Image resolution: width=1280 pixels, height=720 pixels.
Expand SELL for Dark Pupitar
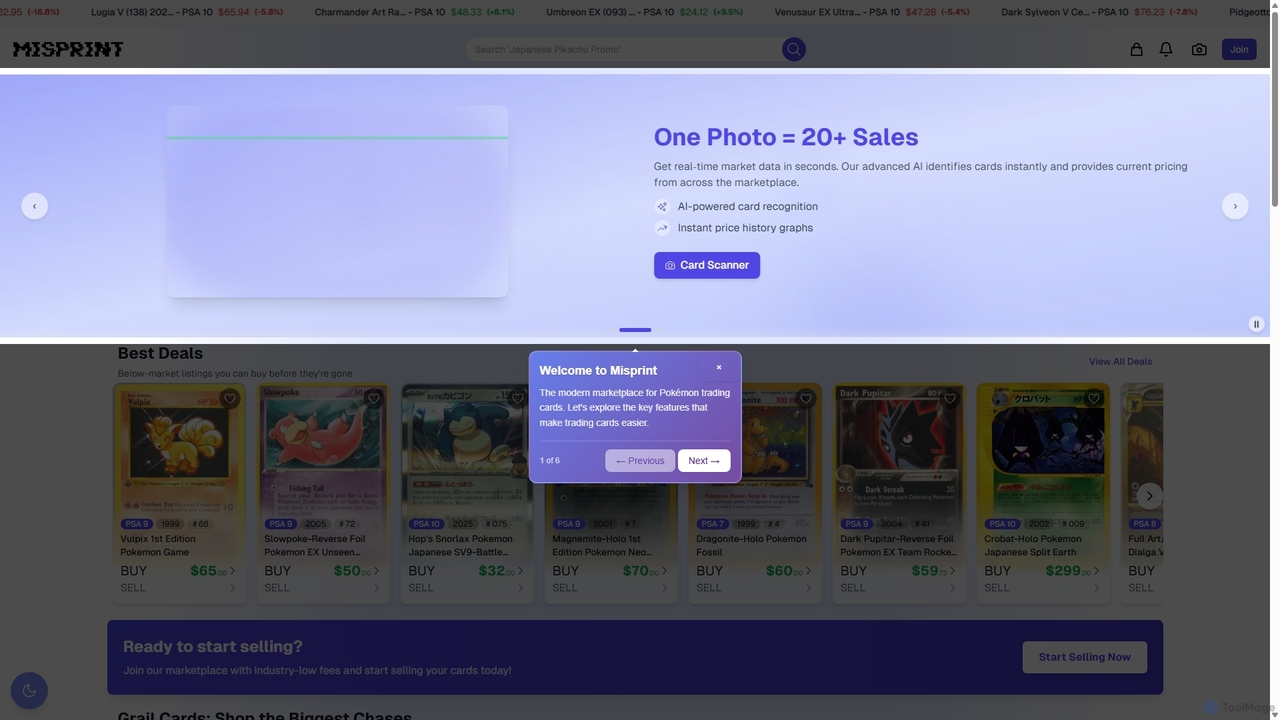tap(898, 588)
